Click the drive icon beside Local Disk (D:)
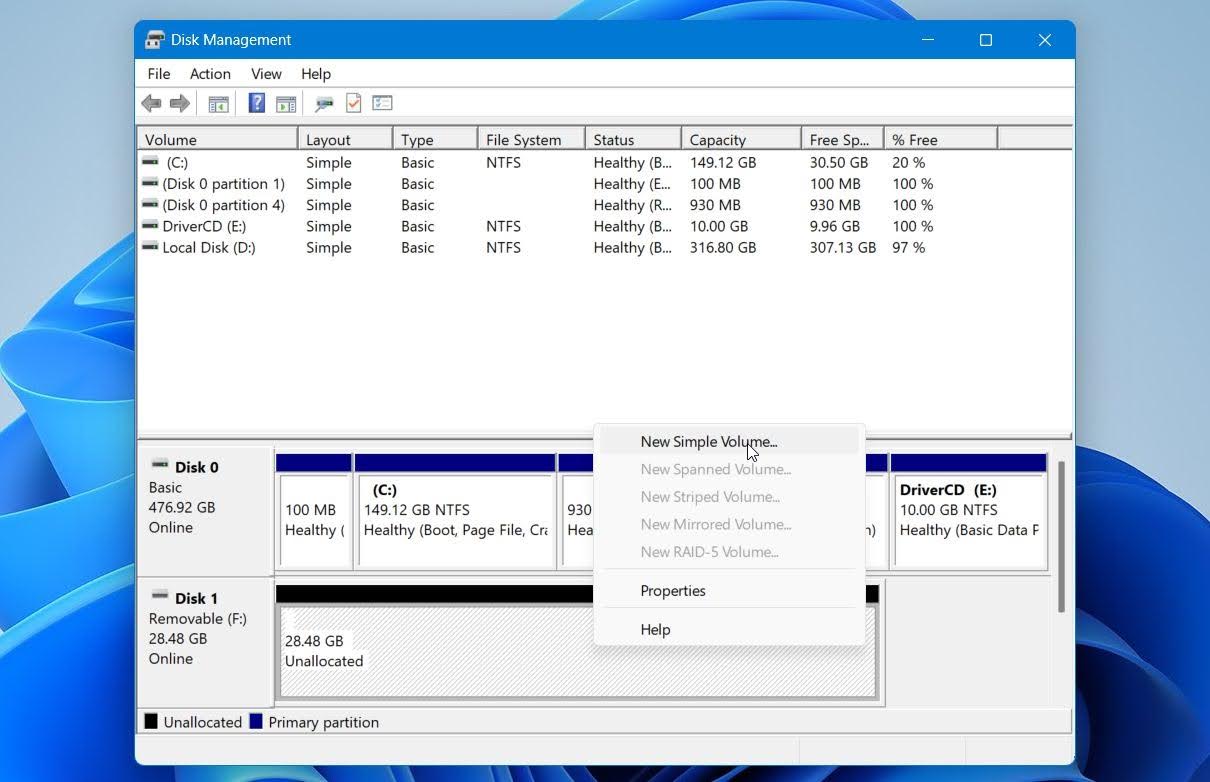The width and height of the screenshot is (1210, 782). pos(150,247)
